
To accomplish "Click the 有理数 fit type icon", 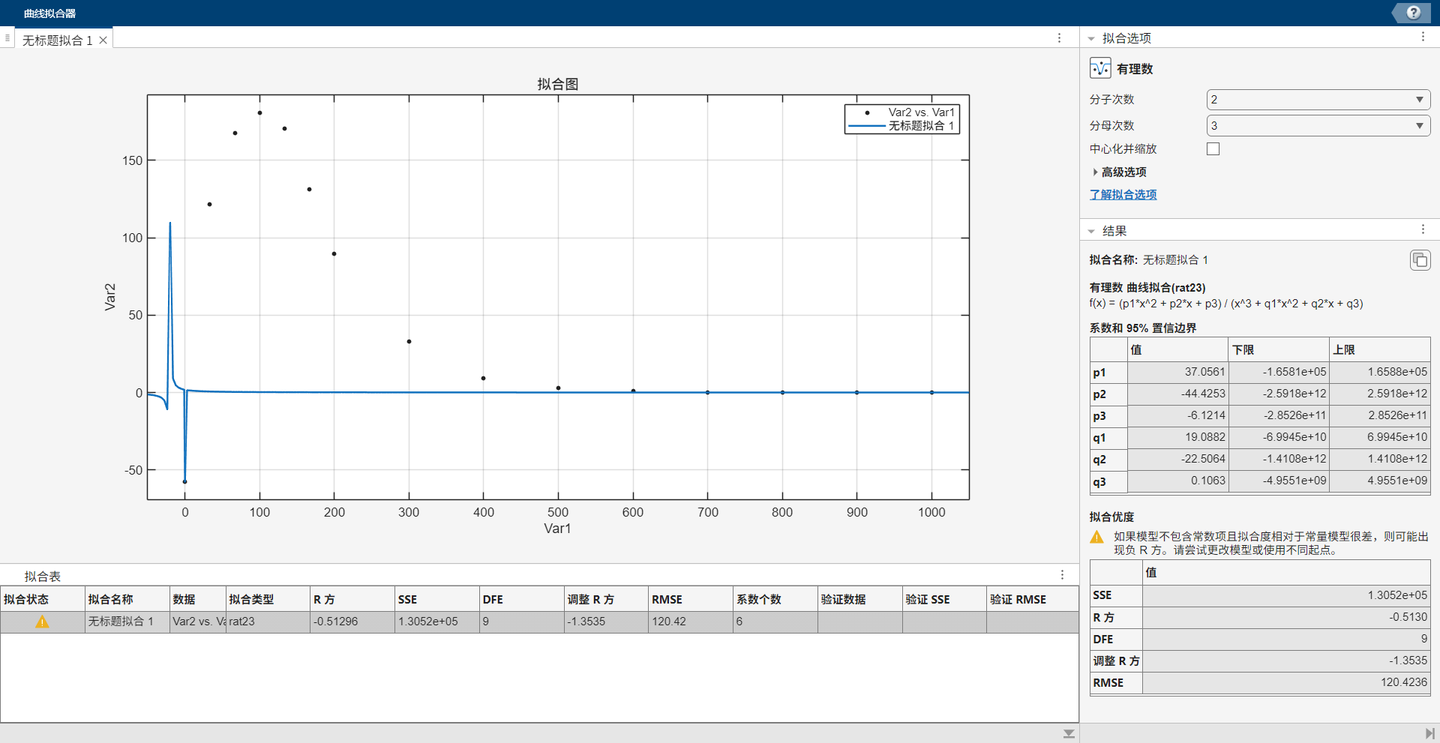I will point(1100,69).
